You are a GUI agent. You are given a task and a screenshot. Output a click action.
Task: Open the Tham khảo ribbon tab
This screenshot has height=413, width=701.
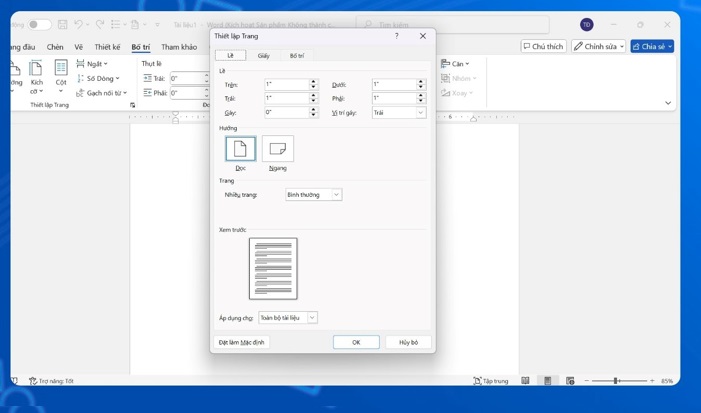179,47
